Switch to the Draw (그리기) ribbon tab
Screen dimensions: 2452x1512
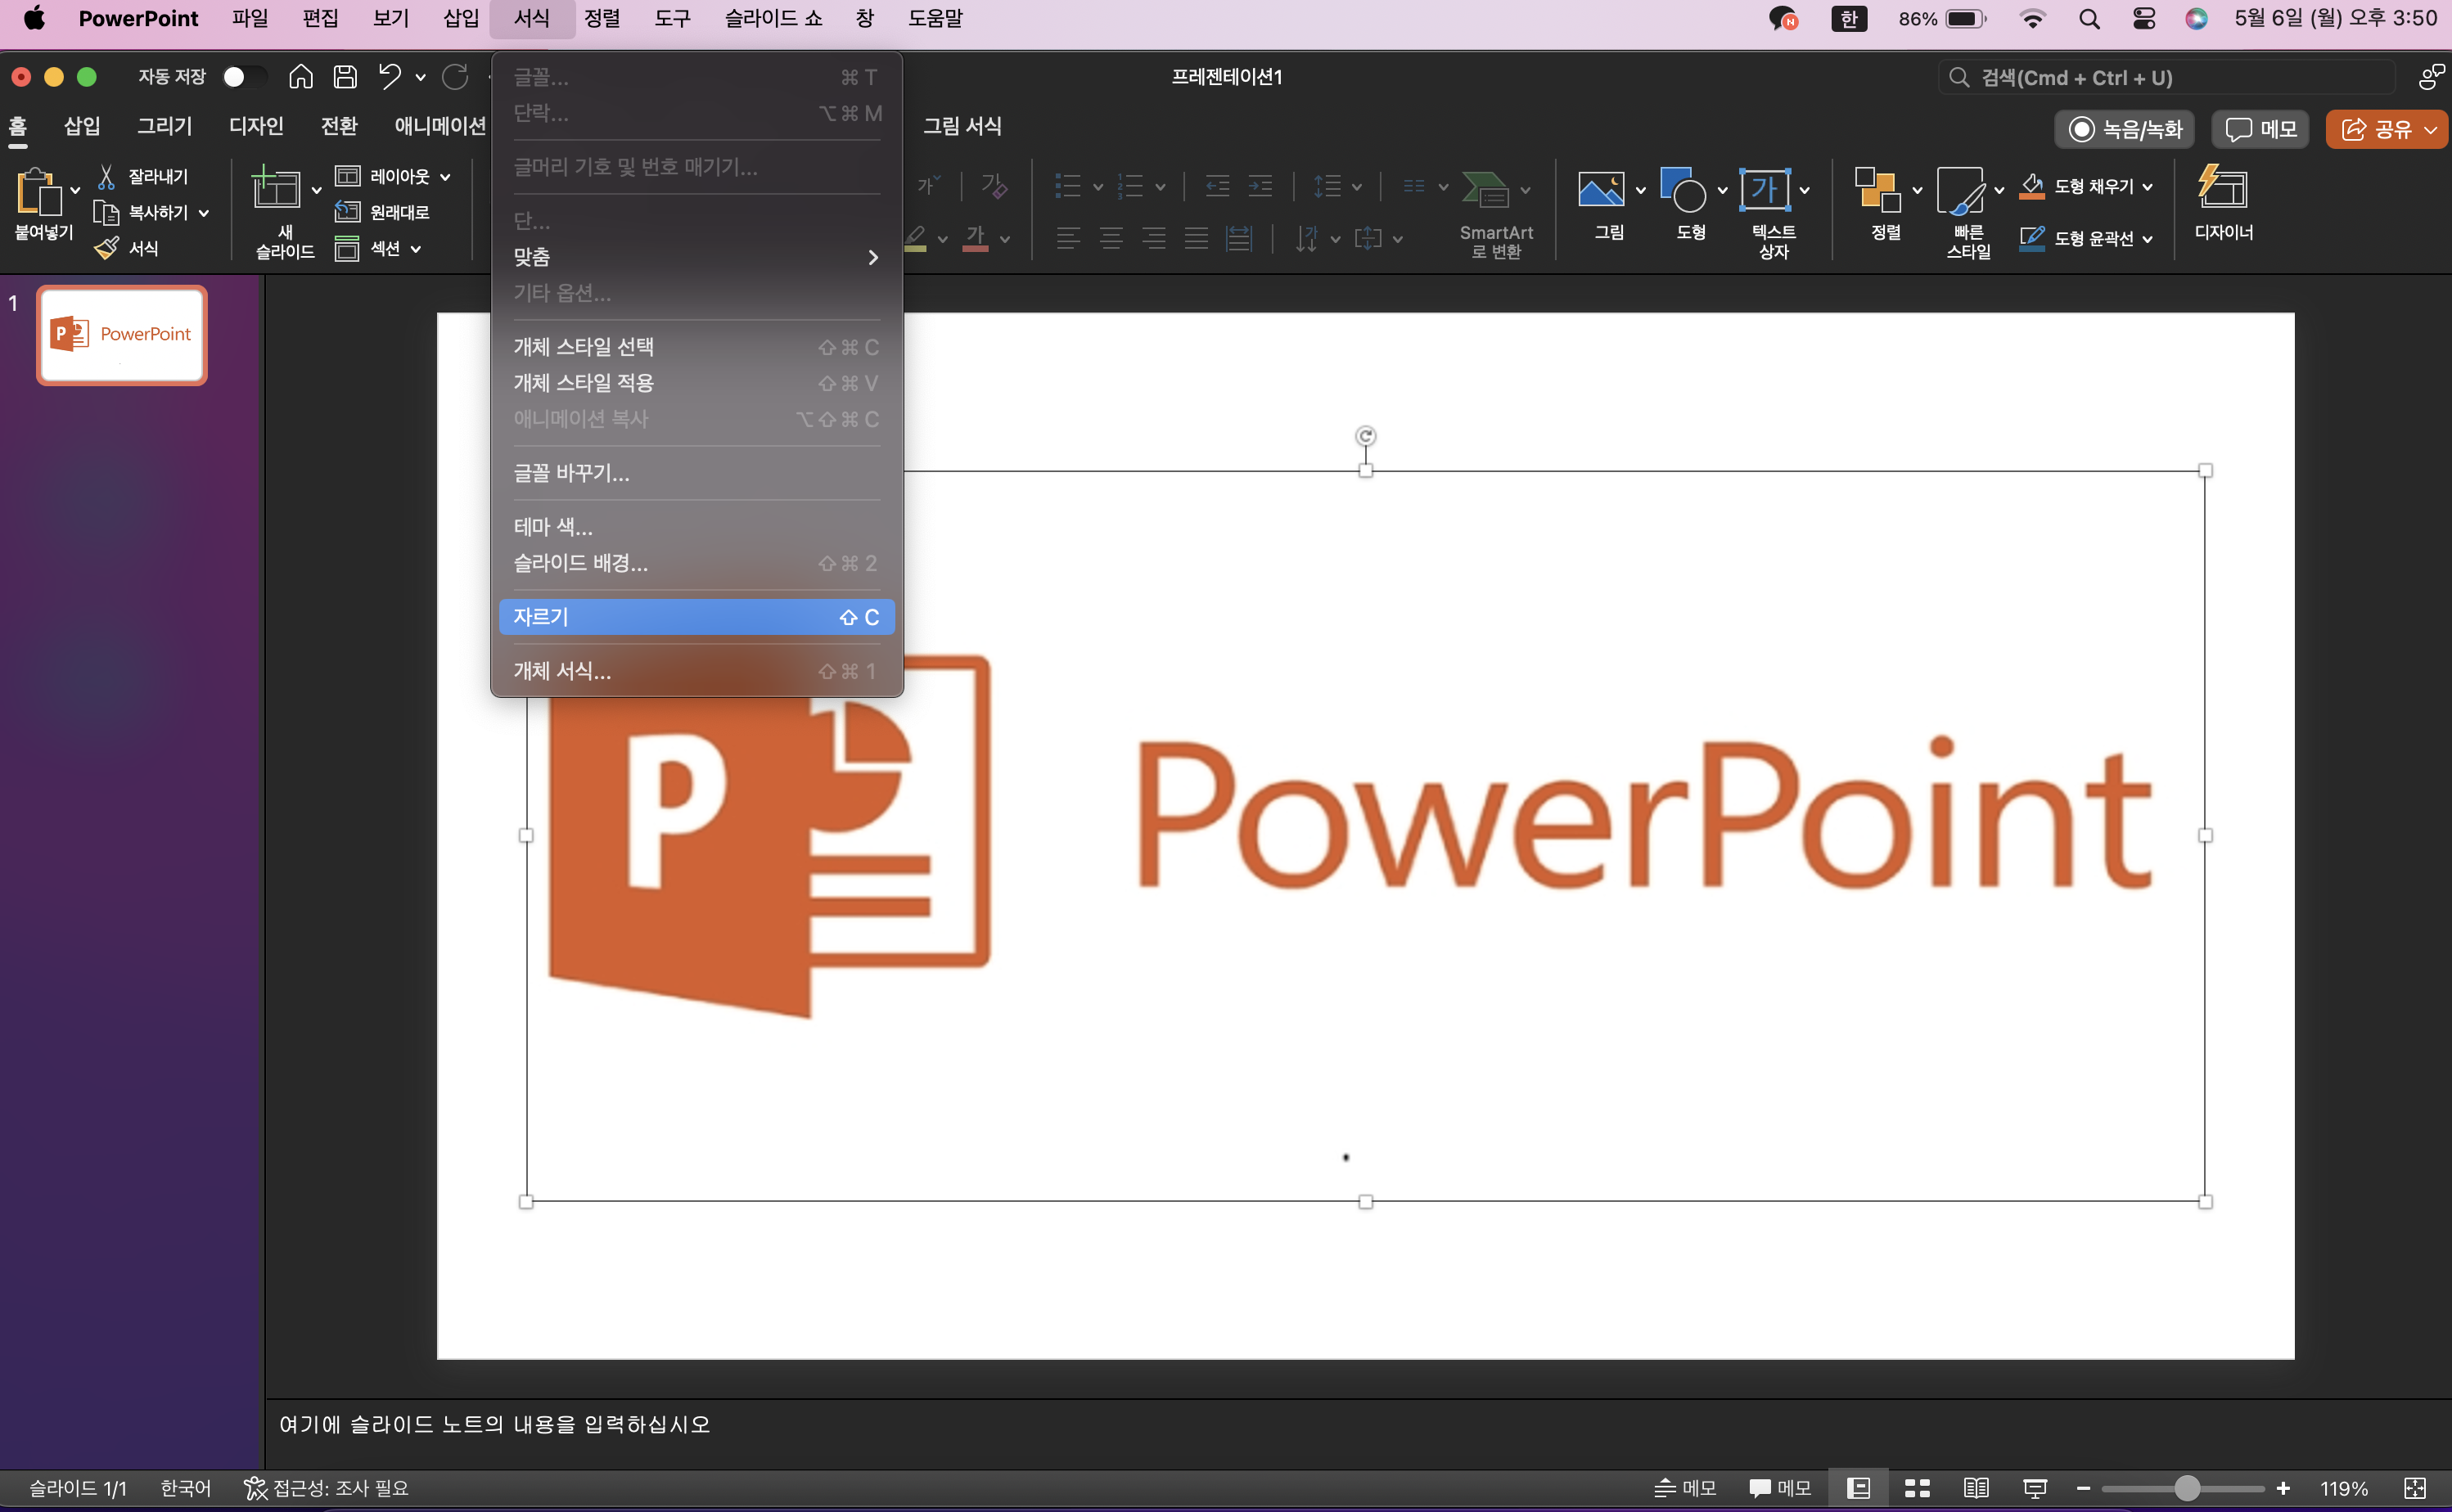point(164,126)
